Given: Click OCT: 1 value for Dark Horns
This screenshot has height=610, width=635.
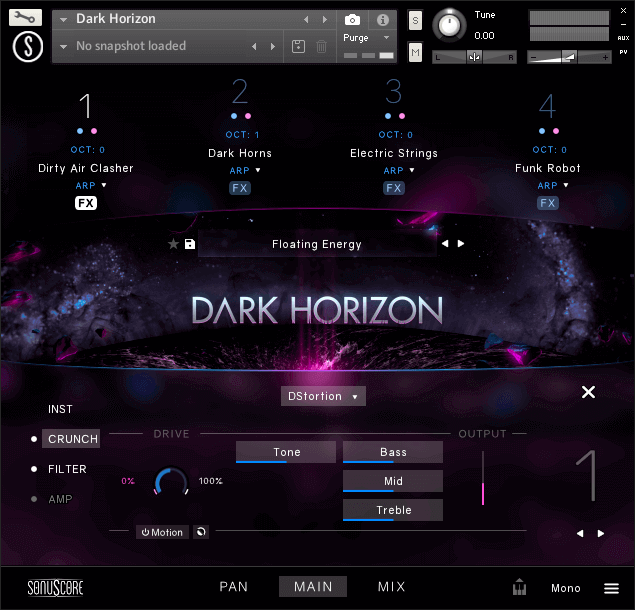Looking at the screenshot, I should pyautogui.click(x=242, y=134).
